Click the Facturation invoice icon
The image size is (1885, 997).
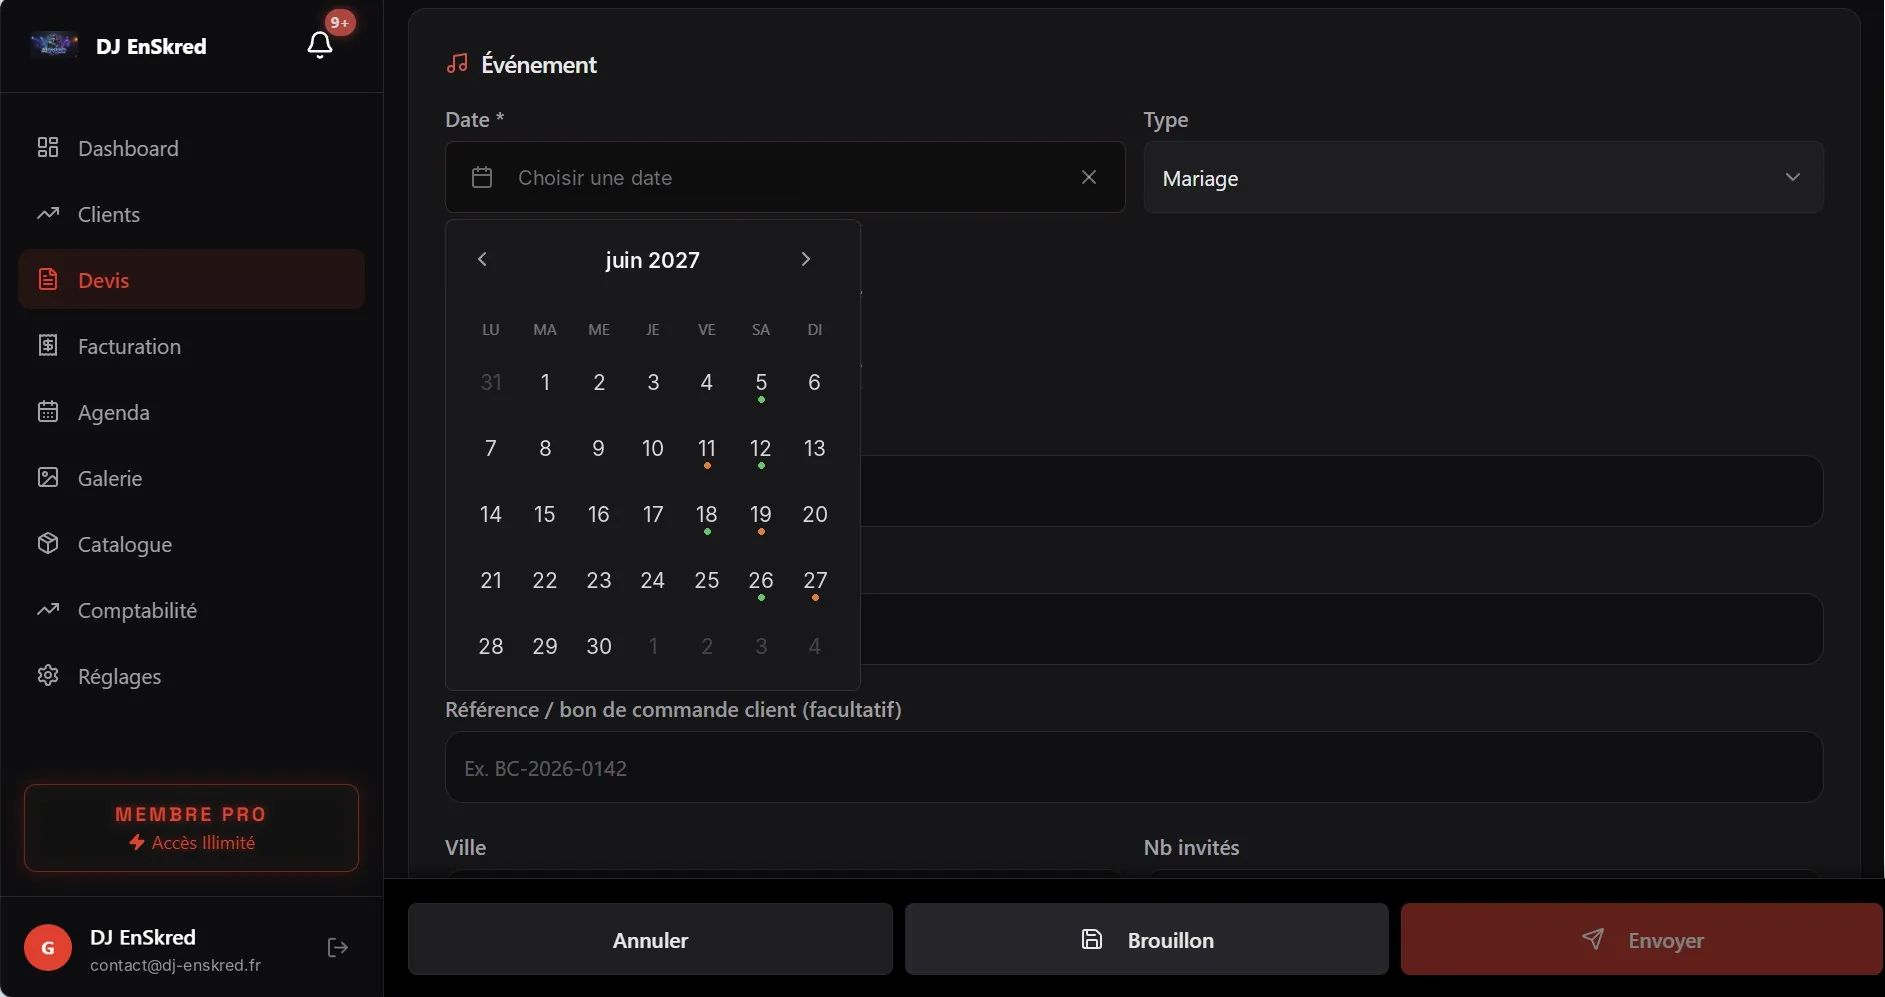coord(48,345)
